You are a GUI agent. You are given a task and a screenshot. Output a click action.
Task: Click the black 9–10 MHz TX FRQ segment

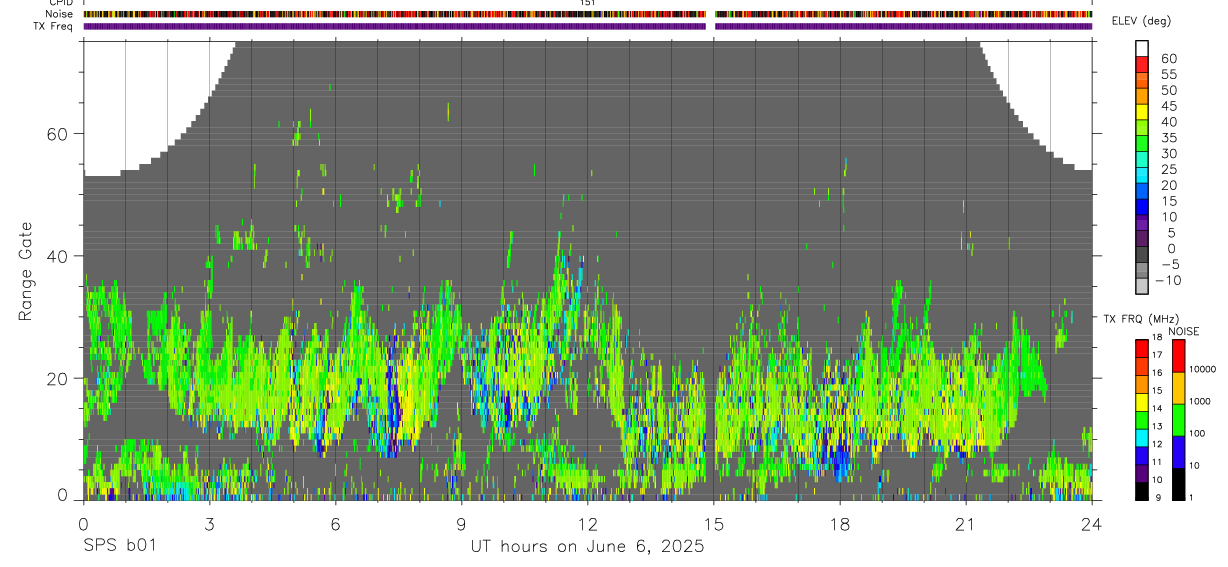[x=1142, y=491]
